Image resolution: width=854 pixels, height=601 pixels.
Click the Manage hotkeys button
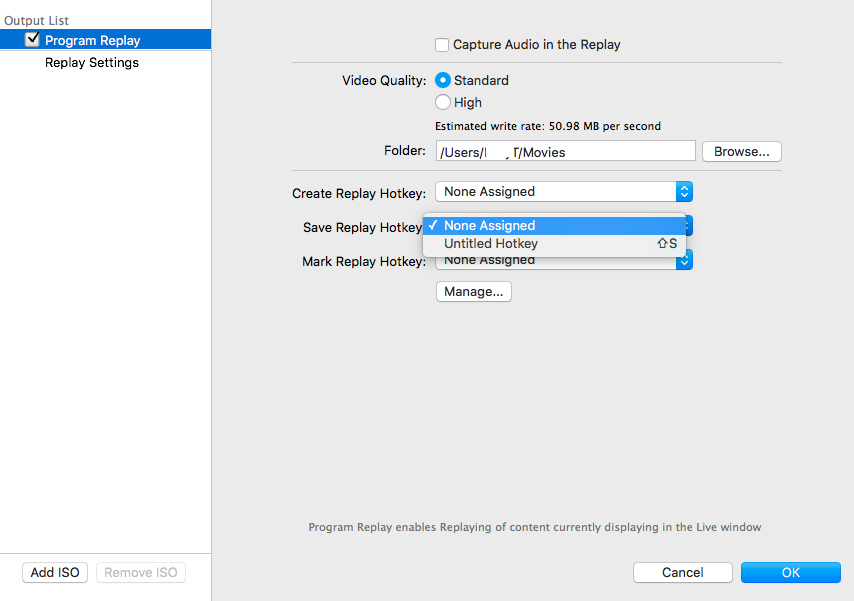coord(474,292)
